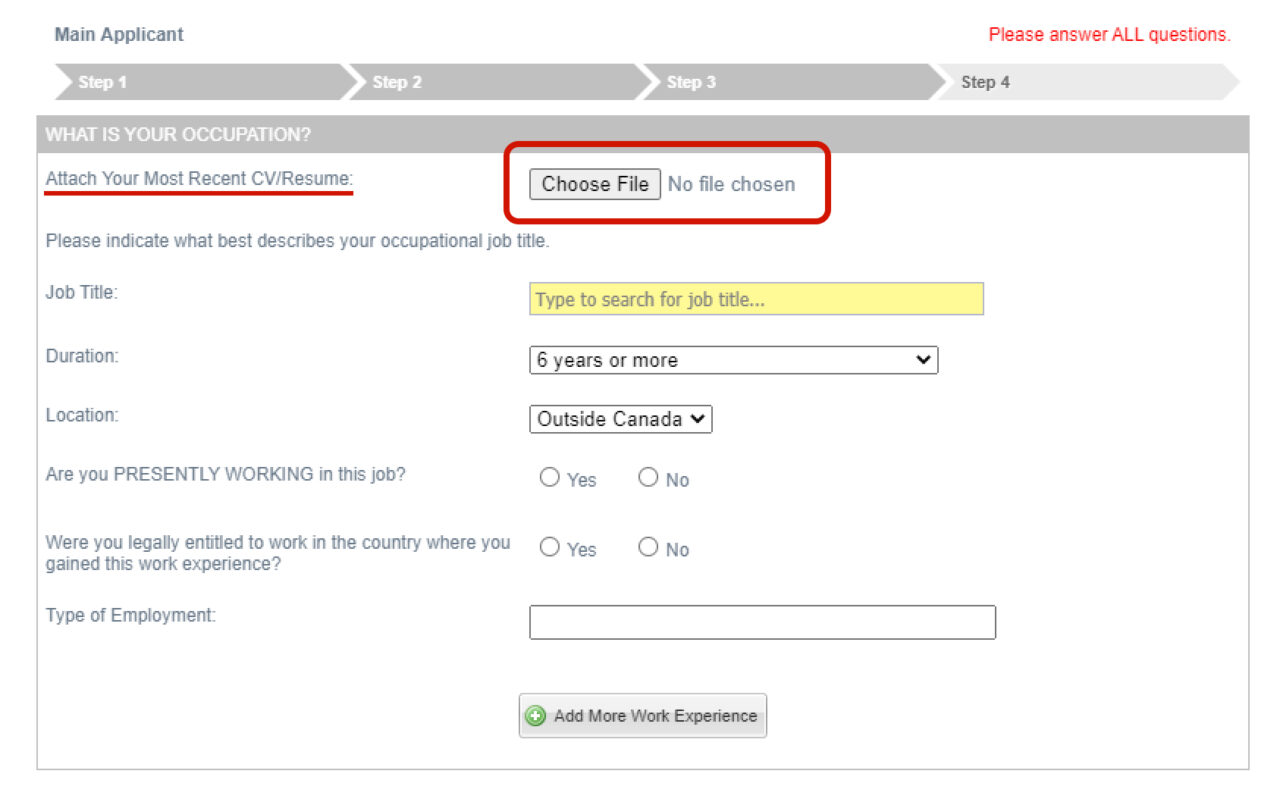Go to the Step 3 tab
This screenshot has width=1280, height=799.
(x=691, y=82)
